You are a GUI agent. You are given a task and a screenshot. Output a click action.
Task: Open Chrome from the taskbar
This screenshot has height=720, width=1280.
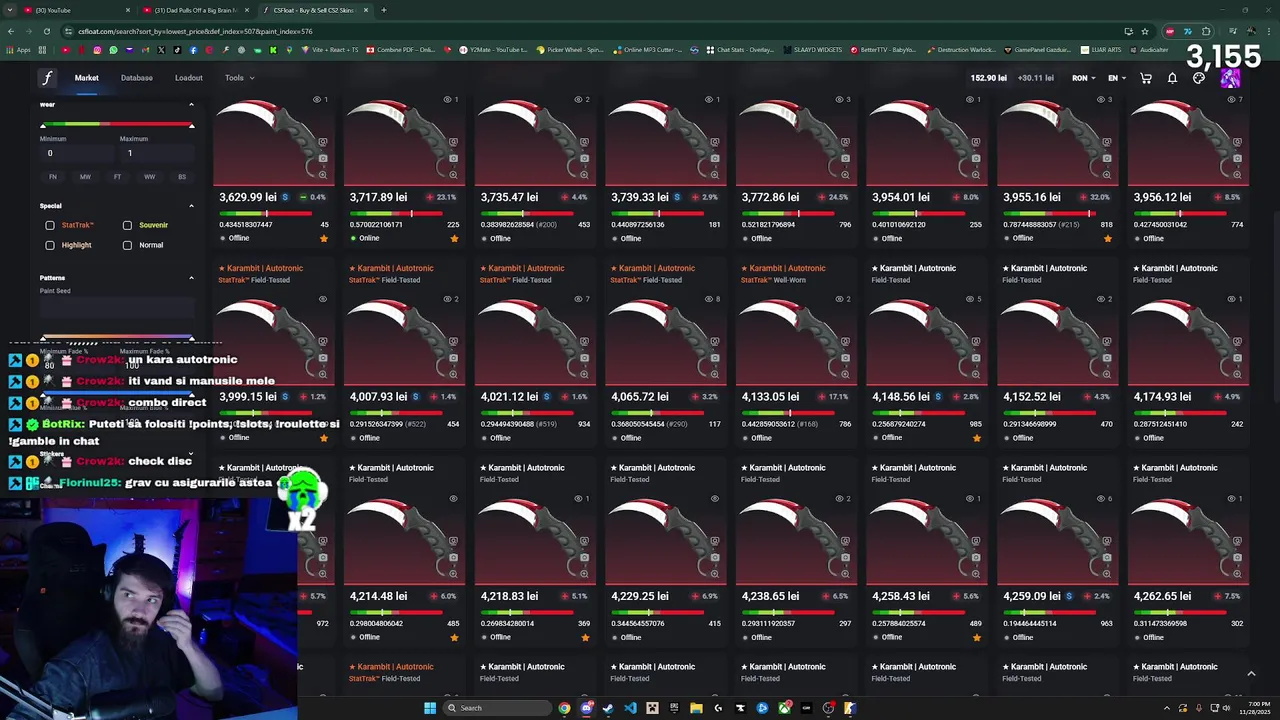565,708
